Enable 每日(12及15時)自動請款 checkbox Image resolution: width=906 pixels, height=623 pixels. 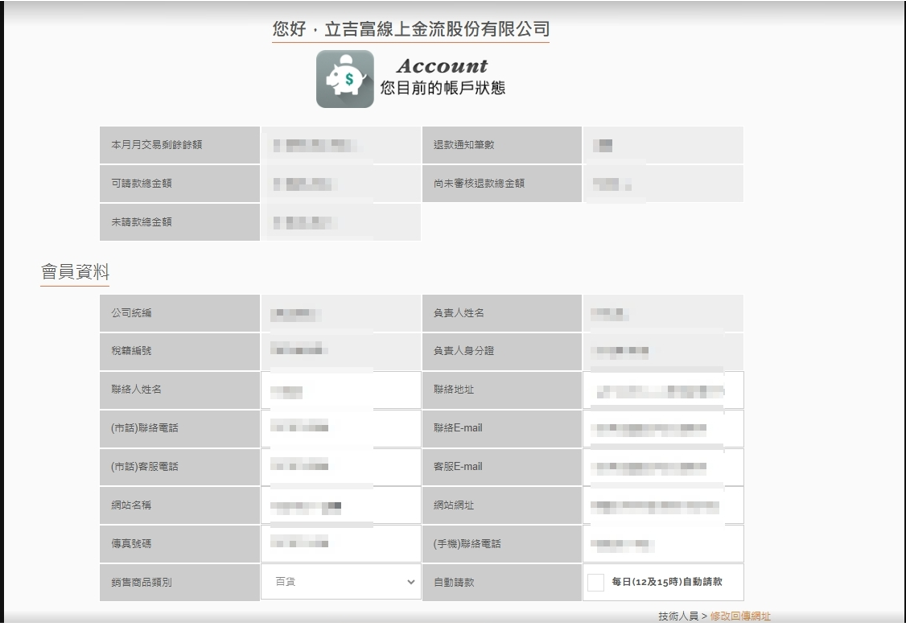click(x=595, y=582)
